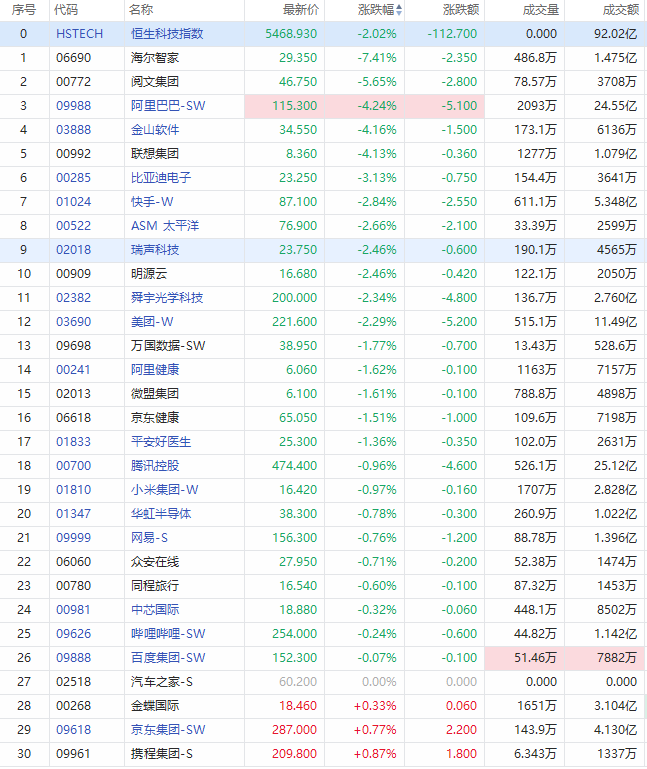Open 舜宇光学科技 stock link
Screen dimensions: 647x769
pos(167,298)
